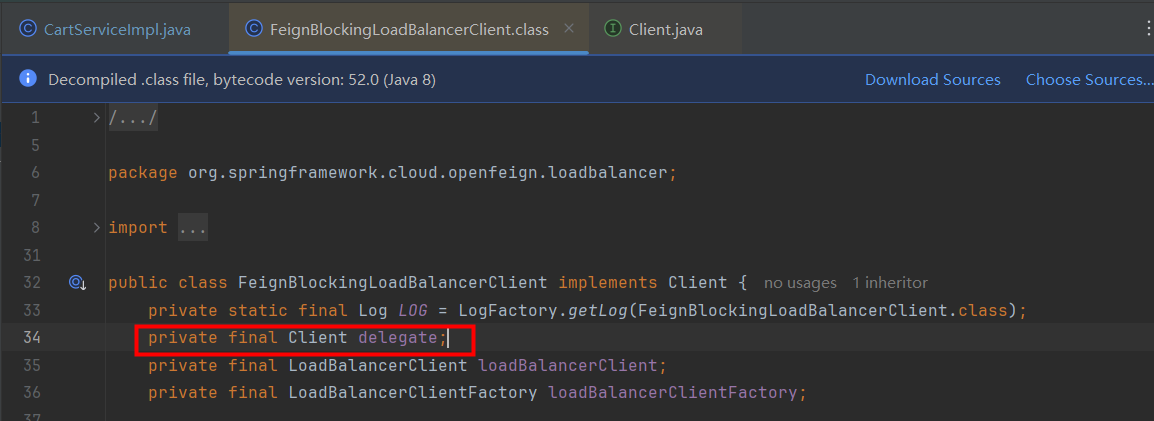Click the Download Sources link
1154x421 pixels.
[x=932, y=80]
